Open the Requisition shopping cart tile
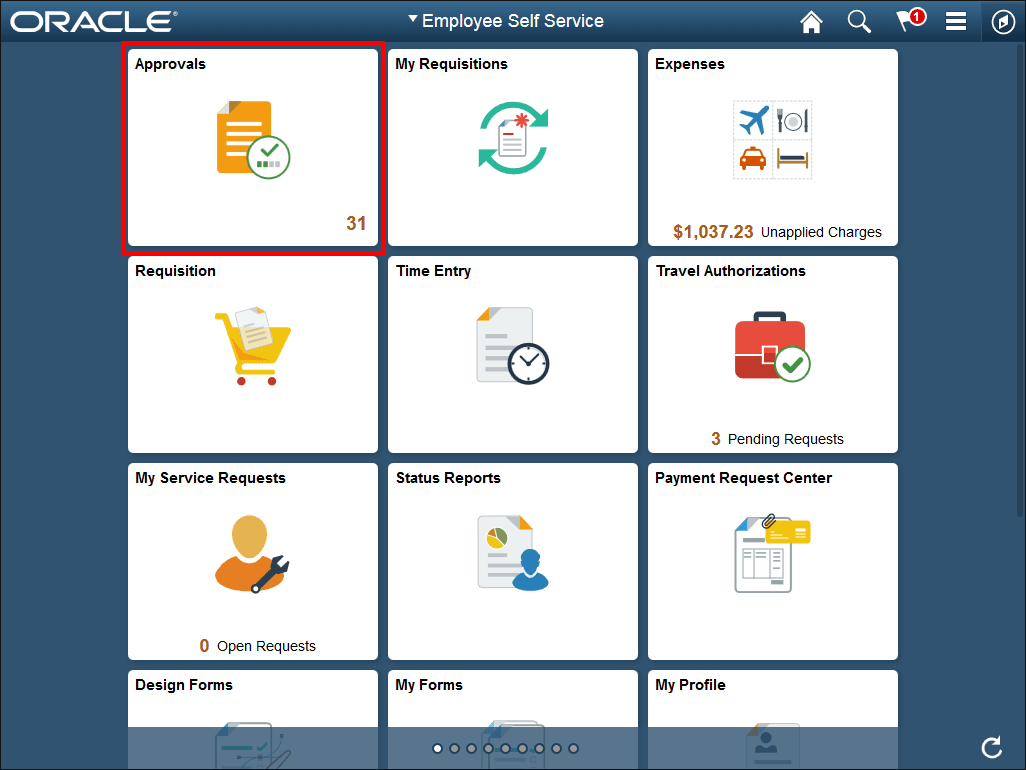 pyautogui.click(x=252, y=355)
